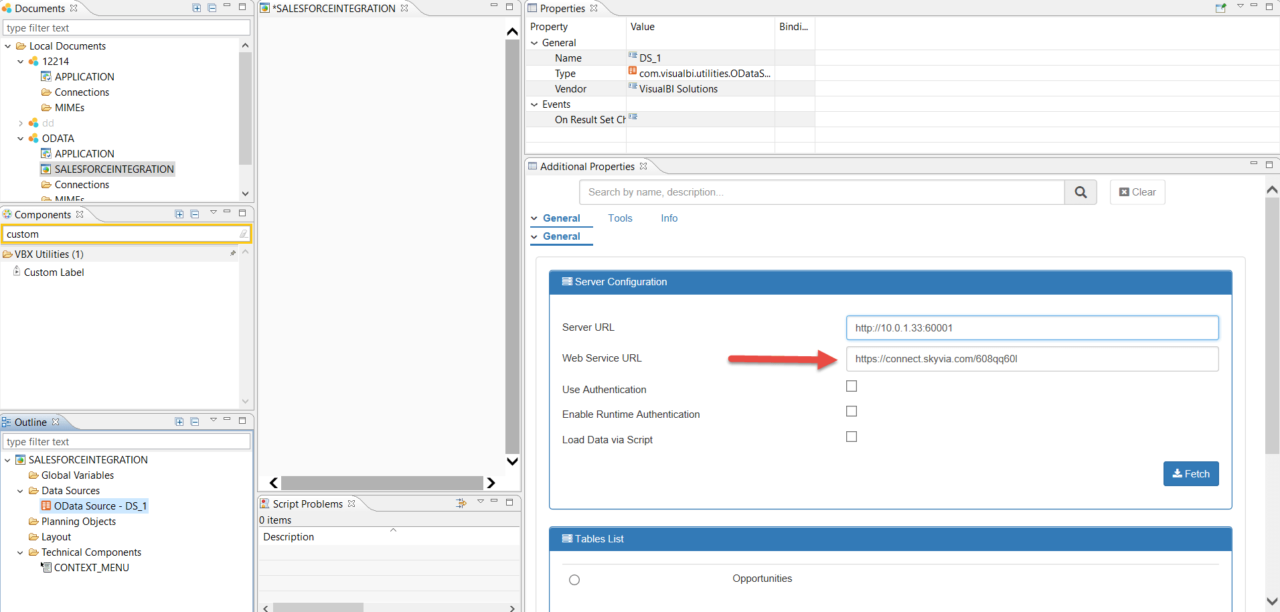Click the expand all icon in Components panel
Image resolution: width=1280 pixels, height=612 pixels.
pyautogui.click(x=178, y=213)
